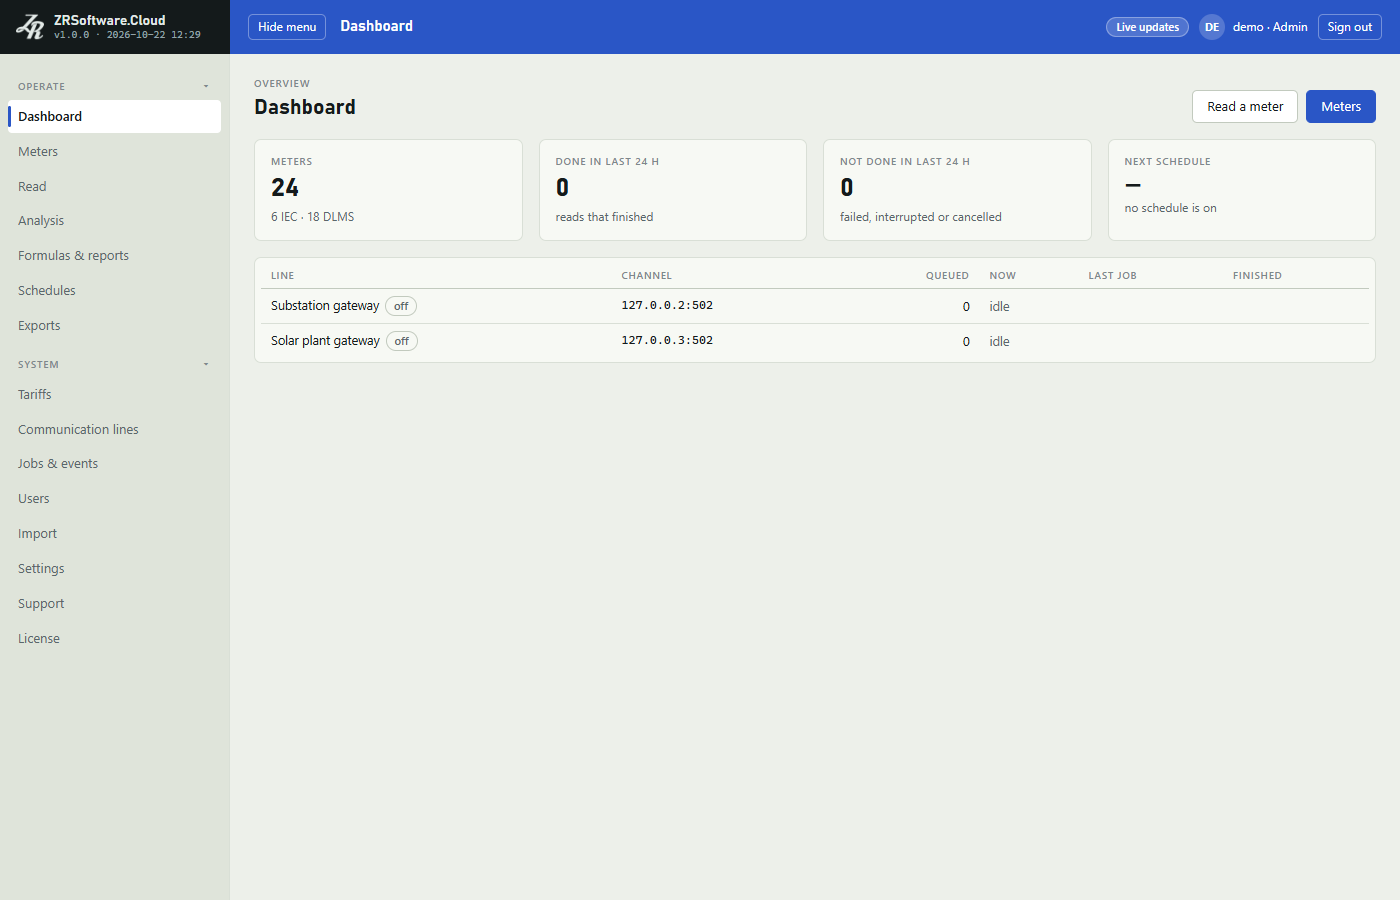This screenshot has height=900, width=1400.
Task: Click the Read a meter button
Action: click(x=1245, y=106)
